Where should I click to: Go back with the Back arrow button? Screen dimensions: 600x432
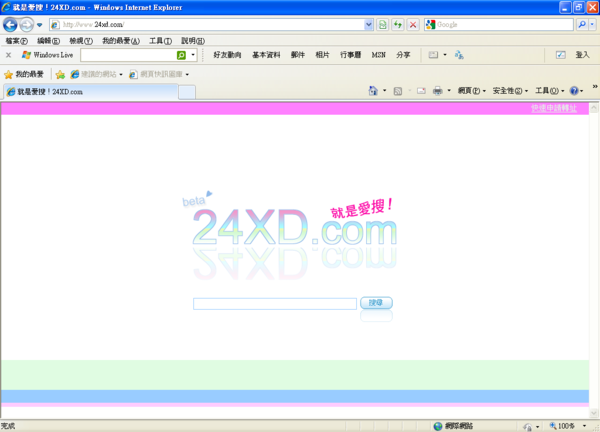[10, 25]
